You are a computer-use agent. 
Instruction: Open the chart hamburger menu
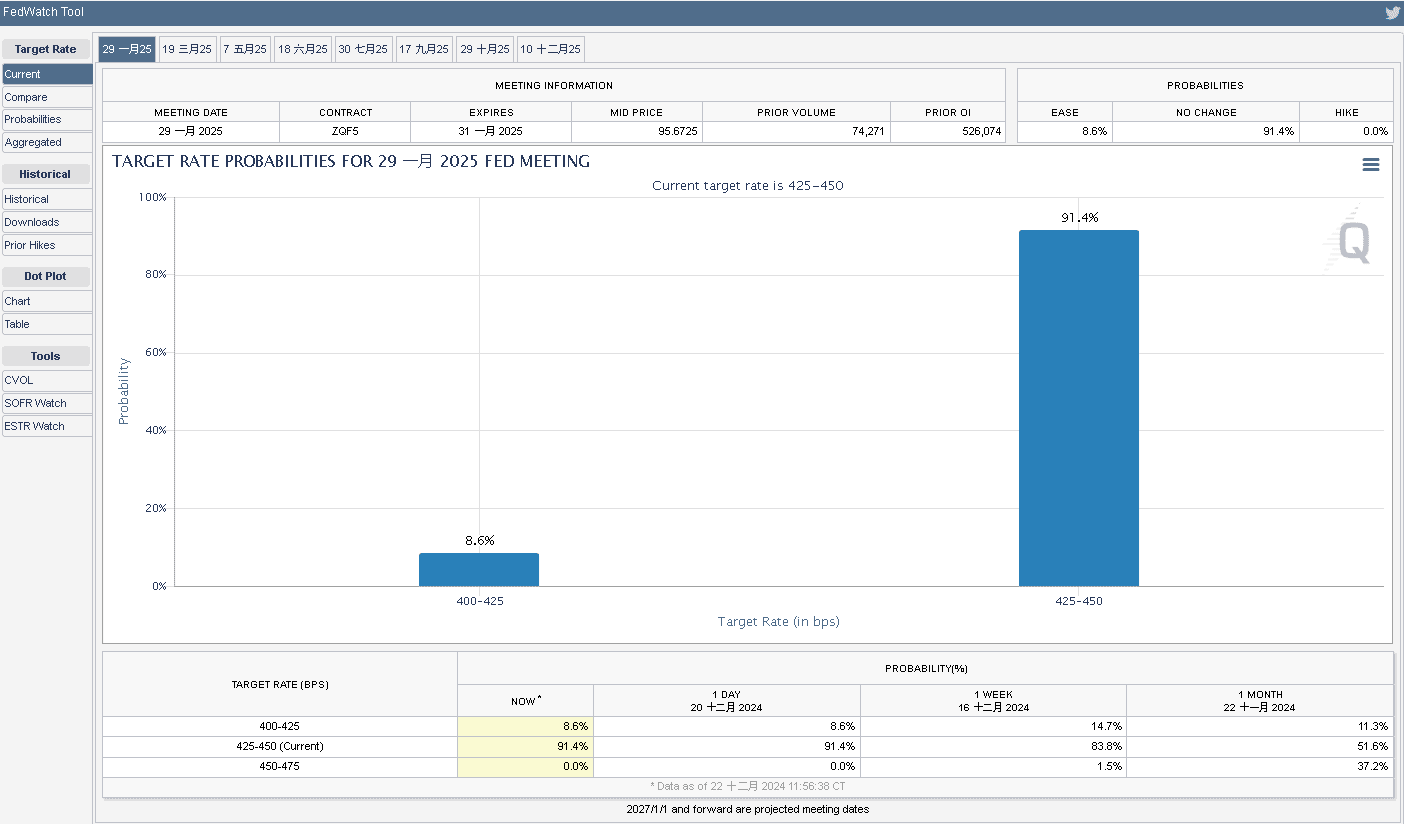(x=1371, y=165)
